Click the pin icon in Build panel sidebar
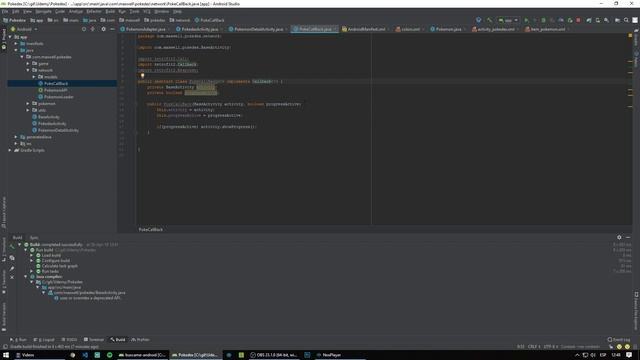 [x=12, y=268]
